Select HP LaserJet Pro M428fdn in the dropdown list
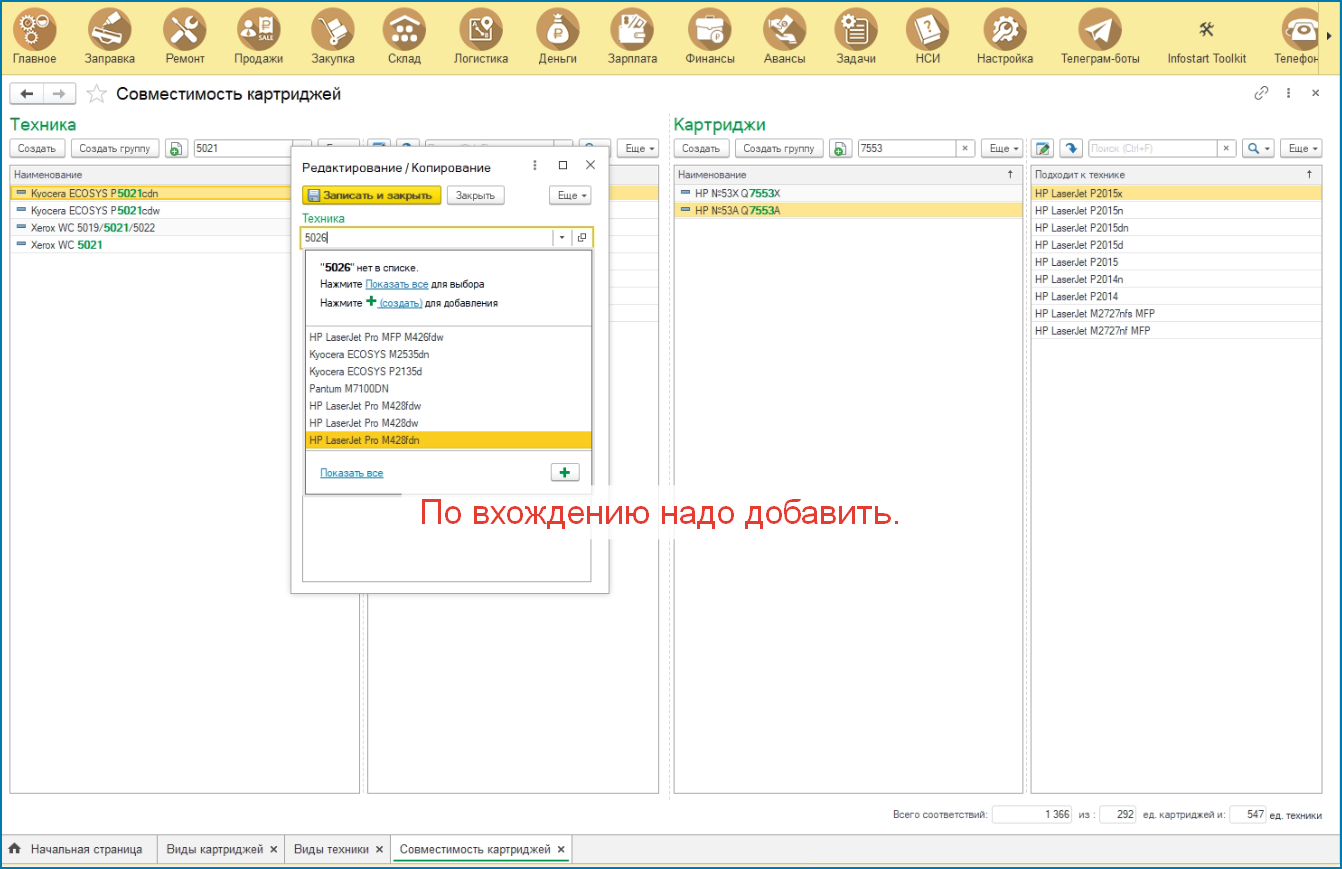1342x869 pixels. (x=448, y=440)
